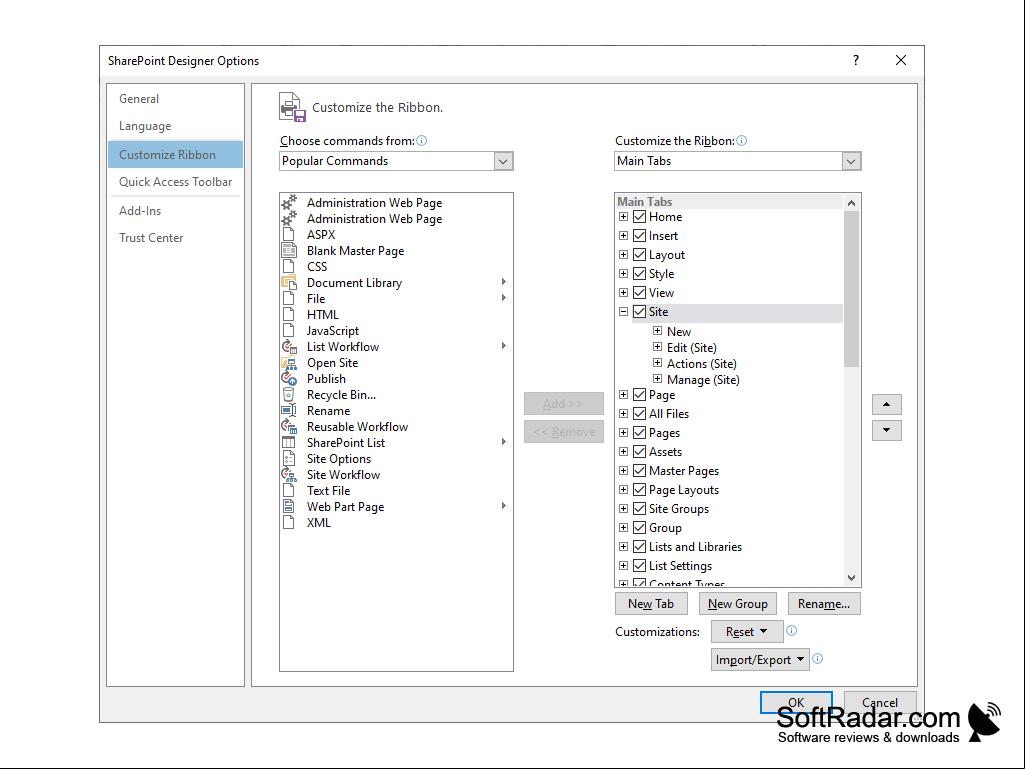
Task: Click the Publish command icon
Action: click(289, 379)
